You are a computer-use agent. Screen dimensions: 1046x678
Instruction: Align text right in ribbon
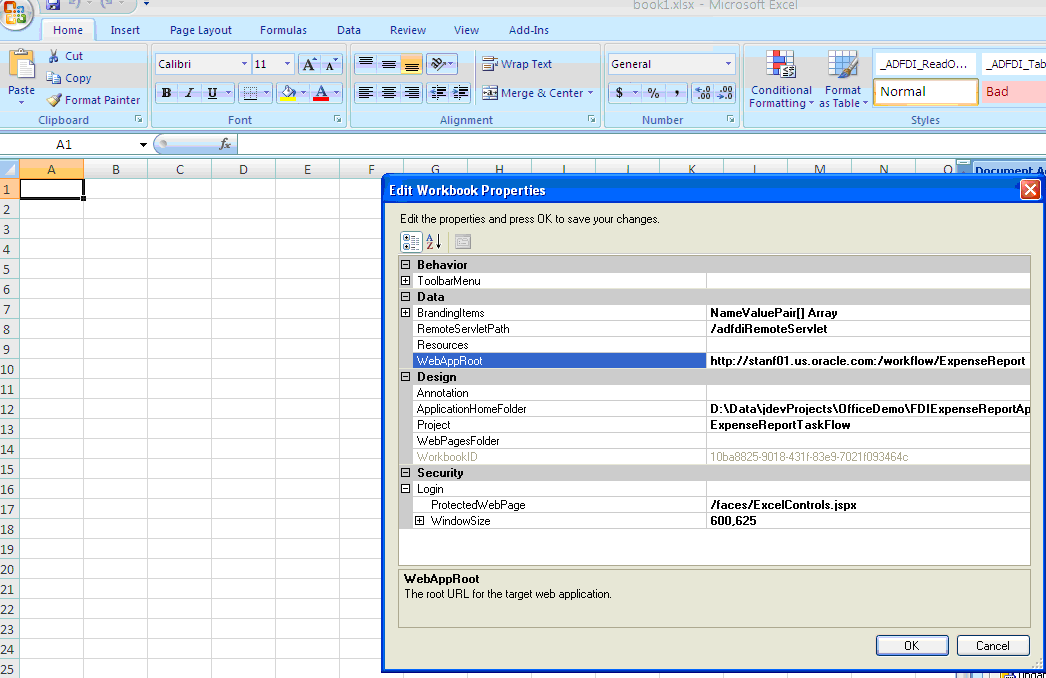tap(412, 93)
